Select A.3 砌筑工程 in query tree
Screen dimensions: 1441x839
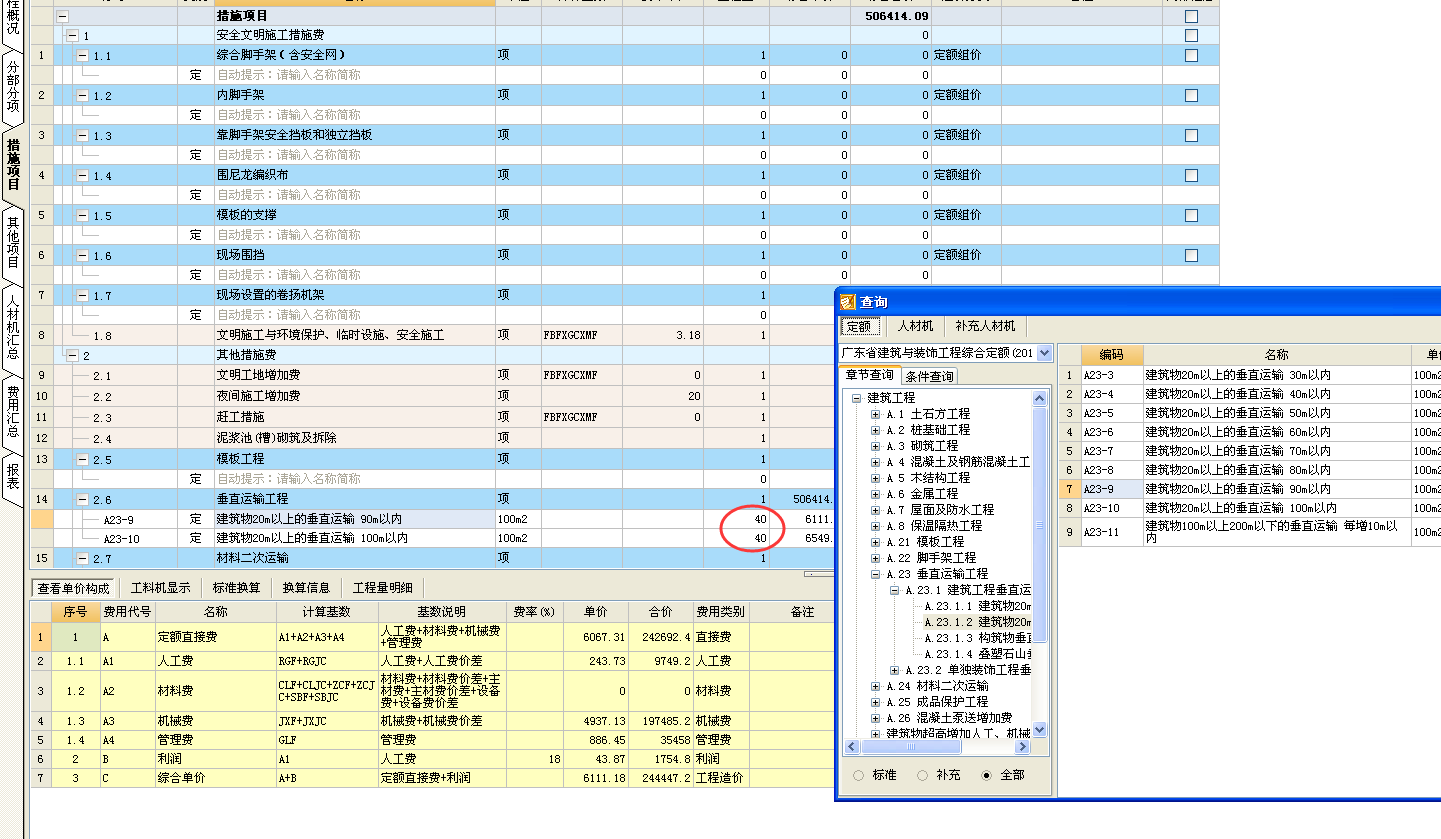[921, 446]
